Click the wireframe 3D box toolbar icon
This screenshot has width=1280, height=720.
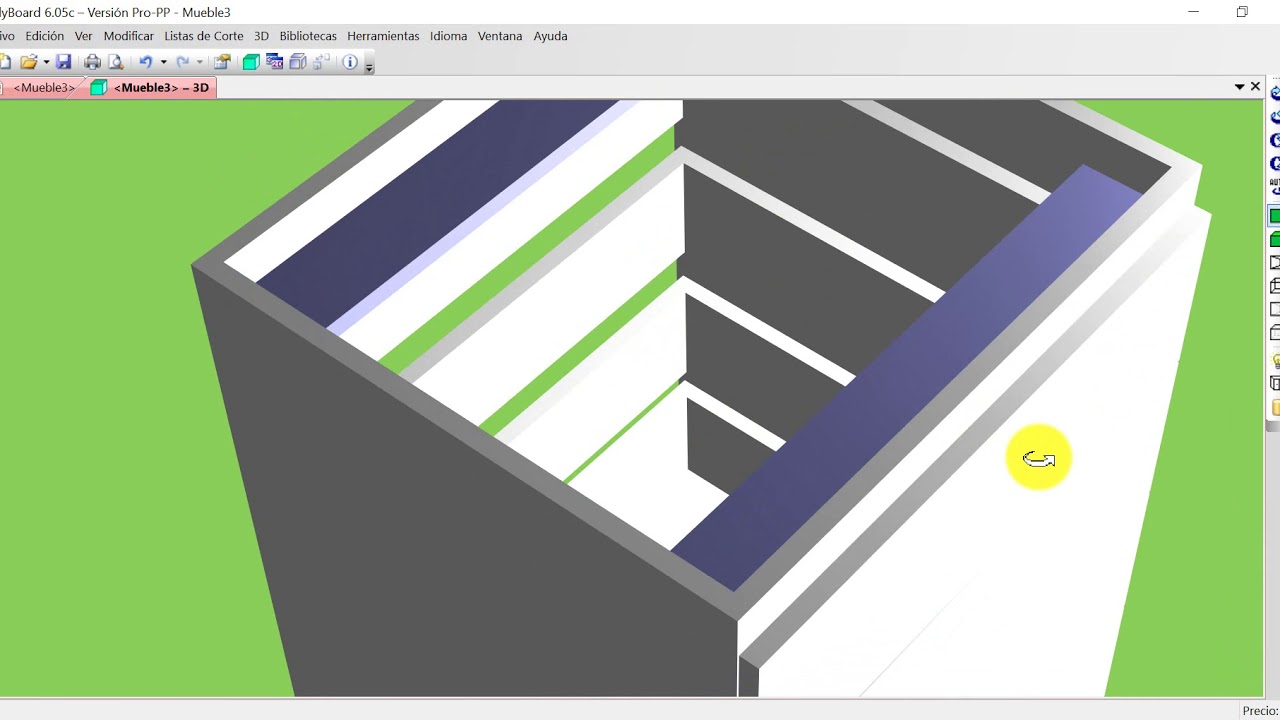(297, 62)
